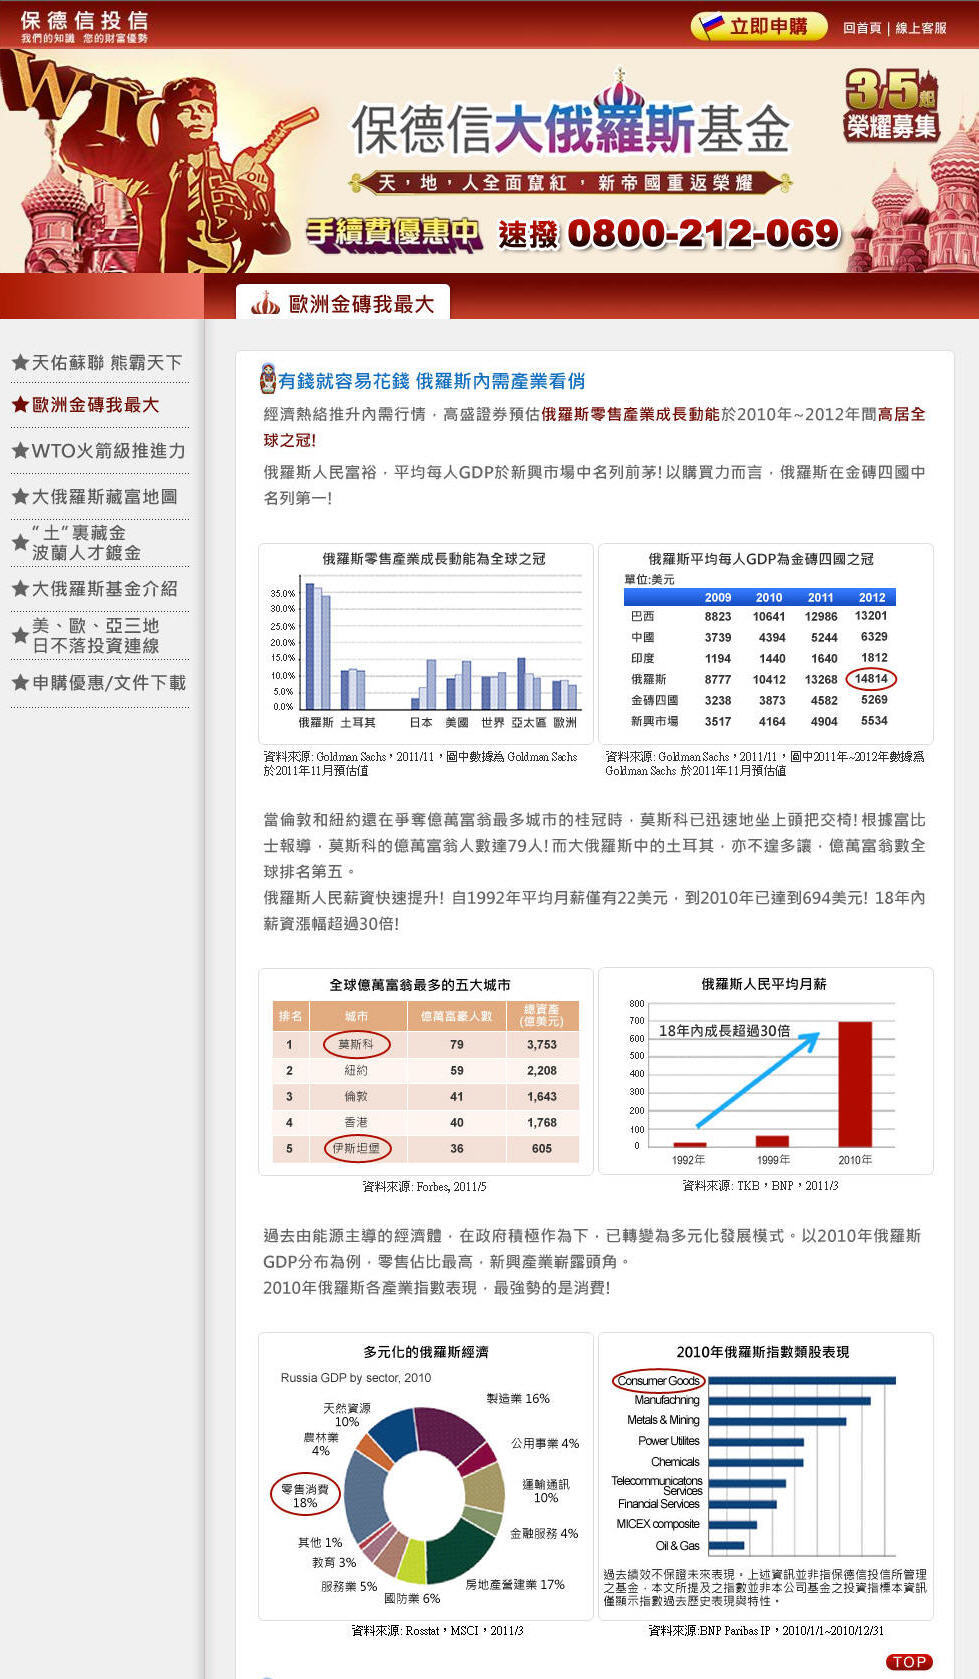Click the 手續費優惠中 banner text
979x1679 pixels.
(393, 233)
